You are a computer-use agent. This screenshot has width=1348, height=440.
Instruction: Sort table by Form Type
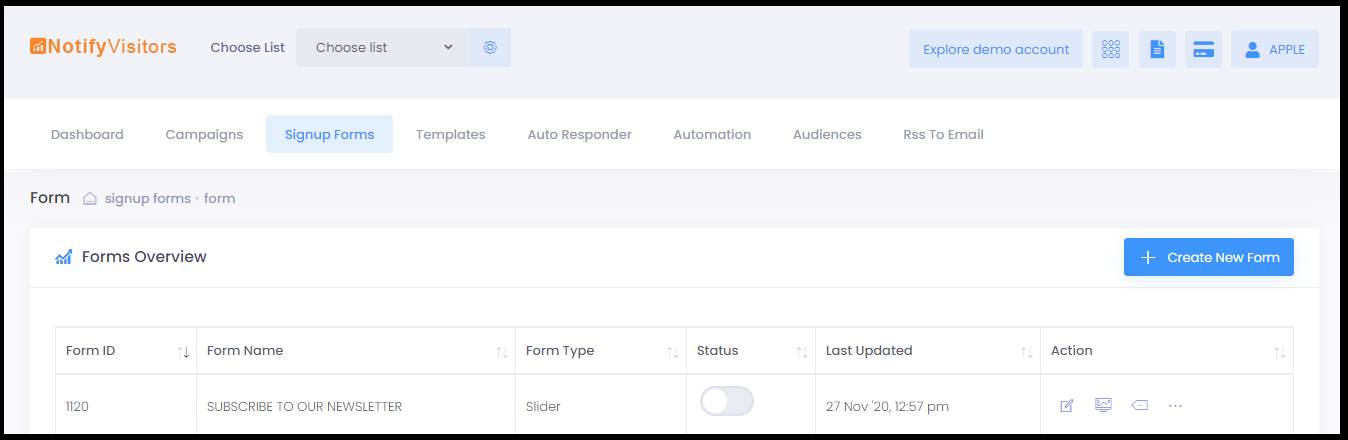[601, 351]
